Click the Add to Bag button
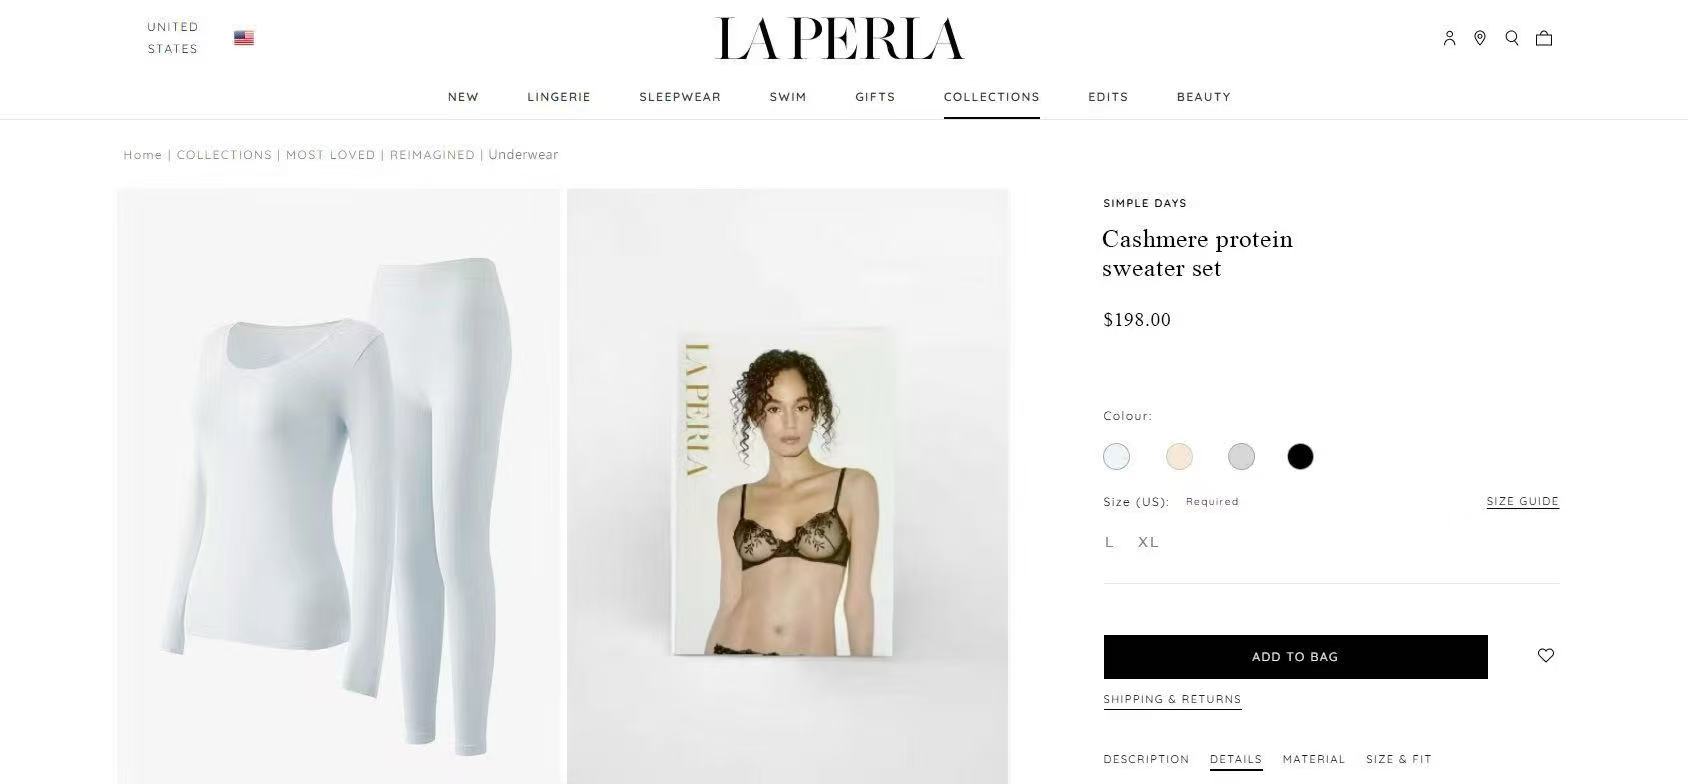Image resolution: width=1688 pixels, height=784 pixels. pyautogui.click(x=1296, y=657)
